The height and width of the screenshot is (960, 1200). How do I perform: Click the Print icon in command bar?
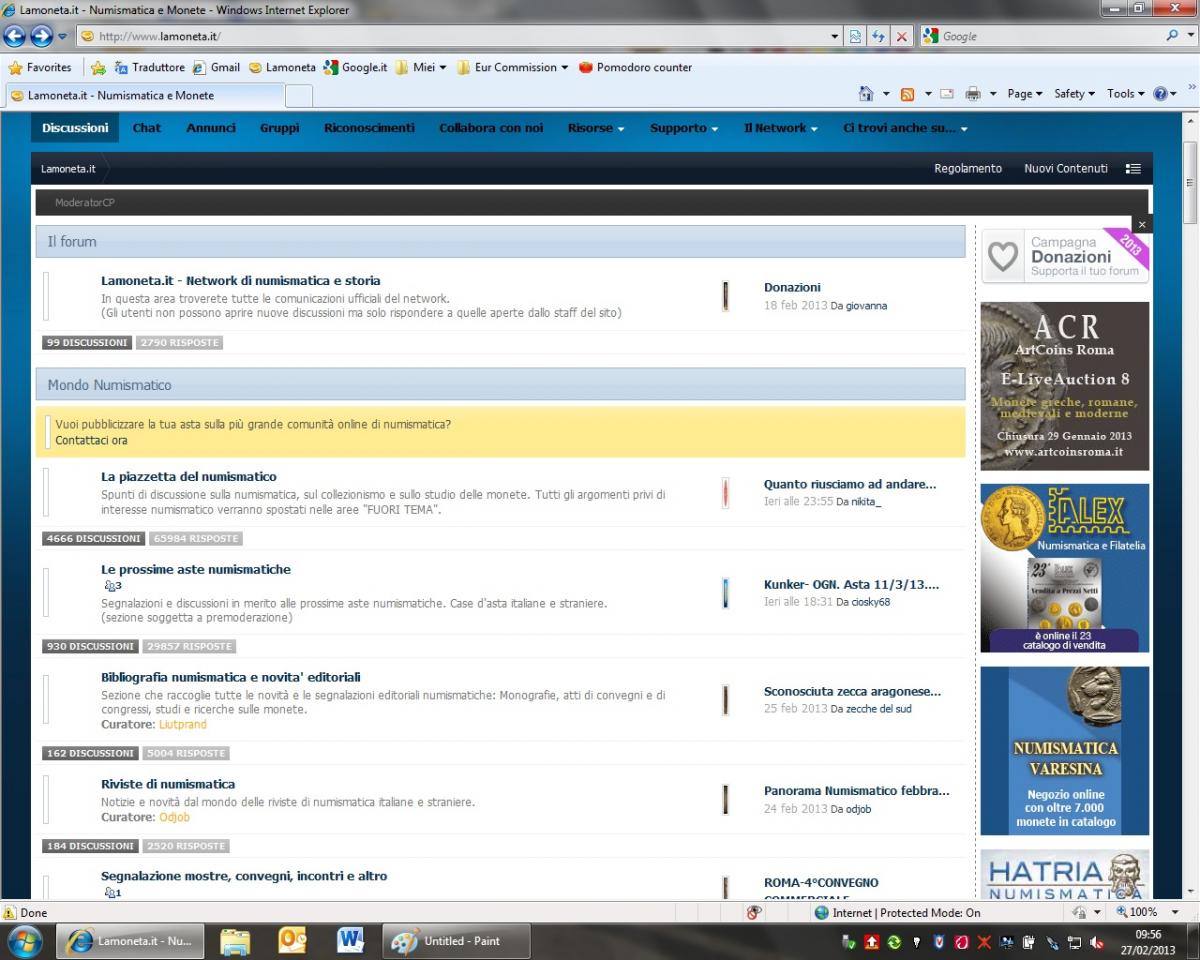pyautogui.click(x=972, y=94)
